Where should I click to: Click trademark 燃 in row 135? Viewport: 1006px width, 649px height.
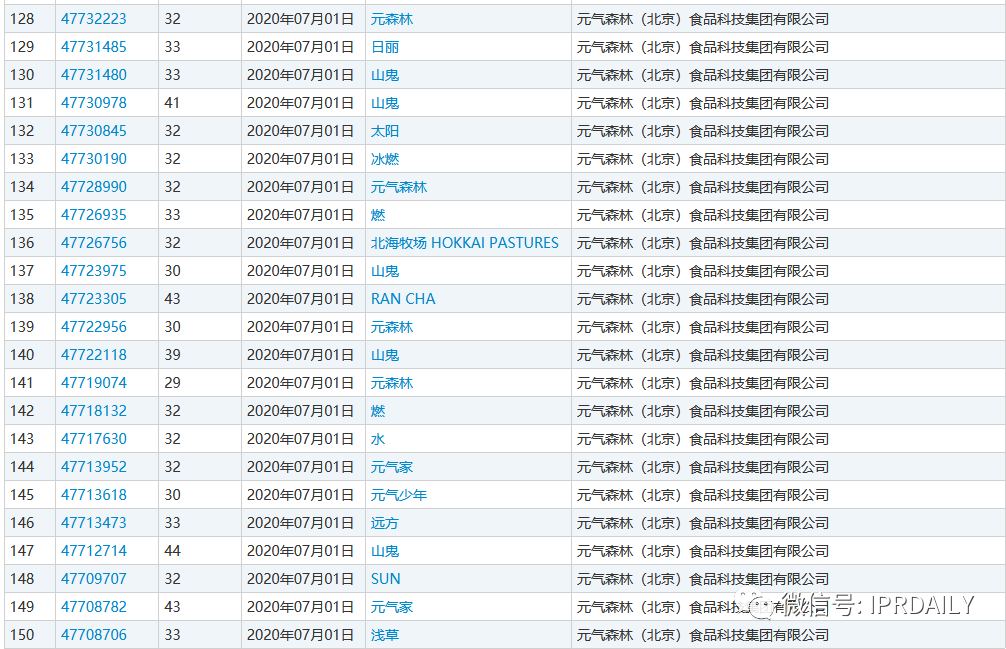pos(378,215)
